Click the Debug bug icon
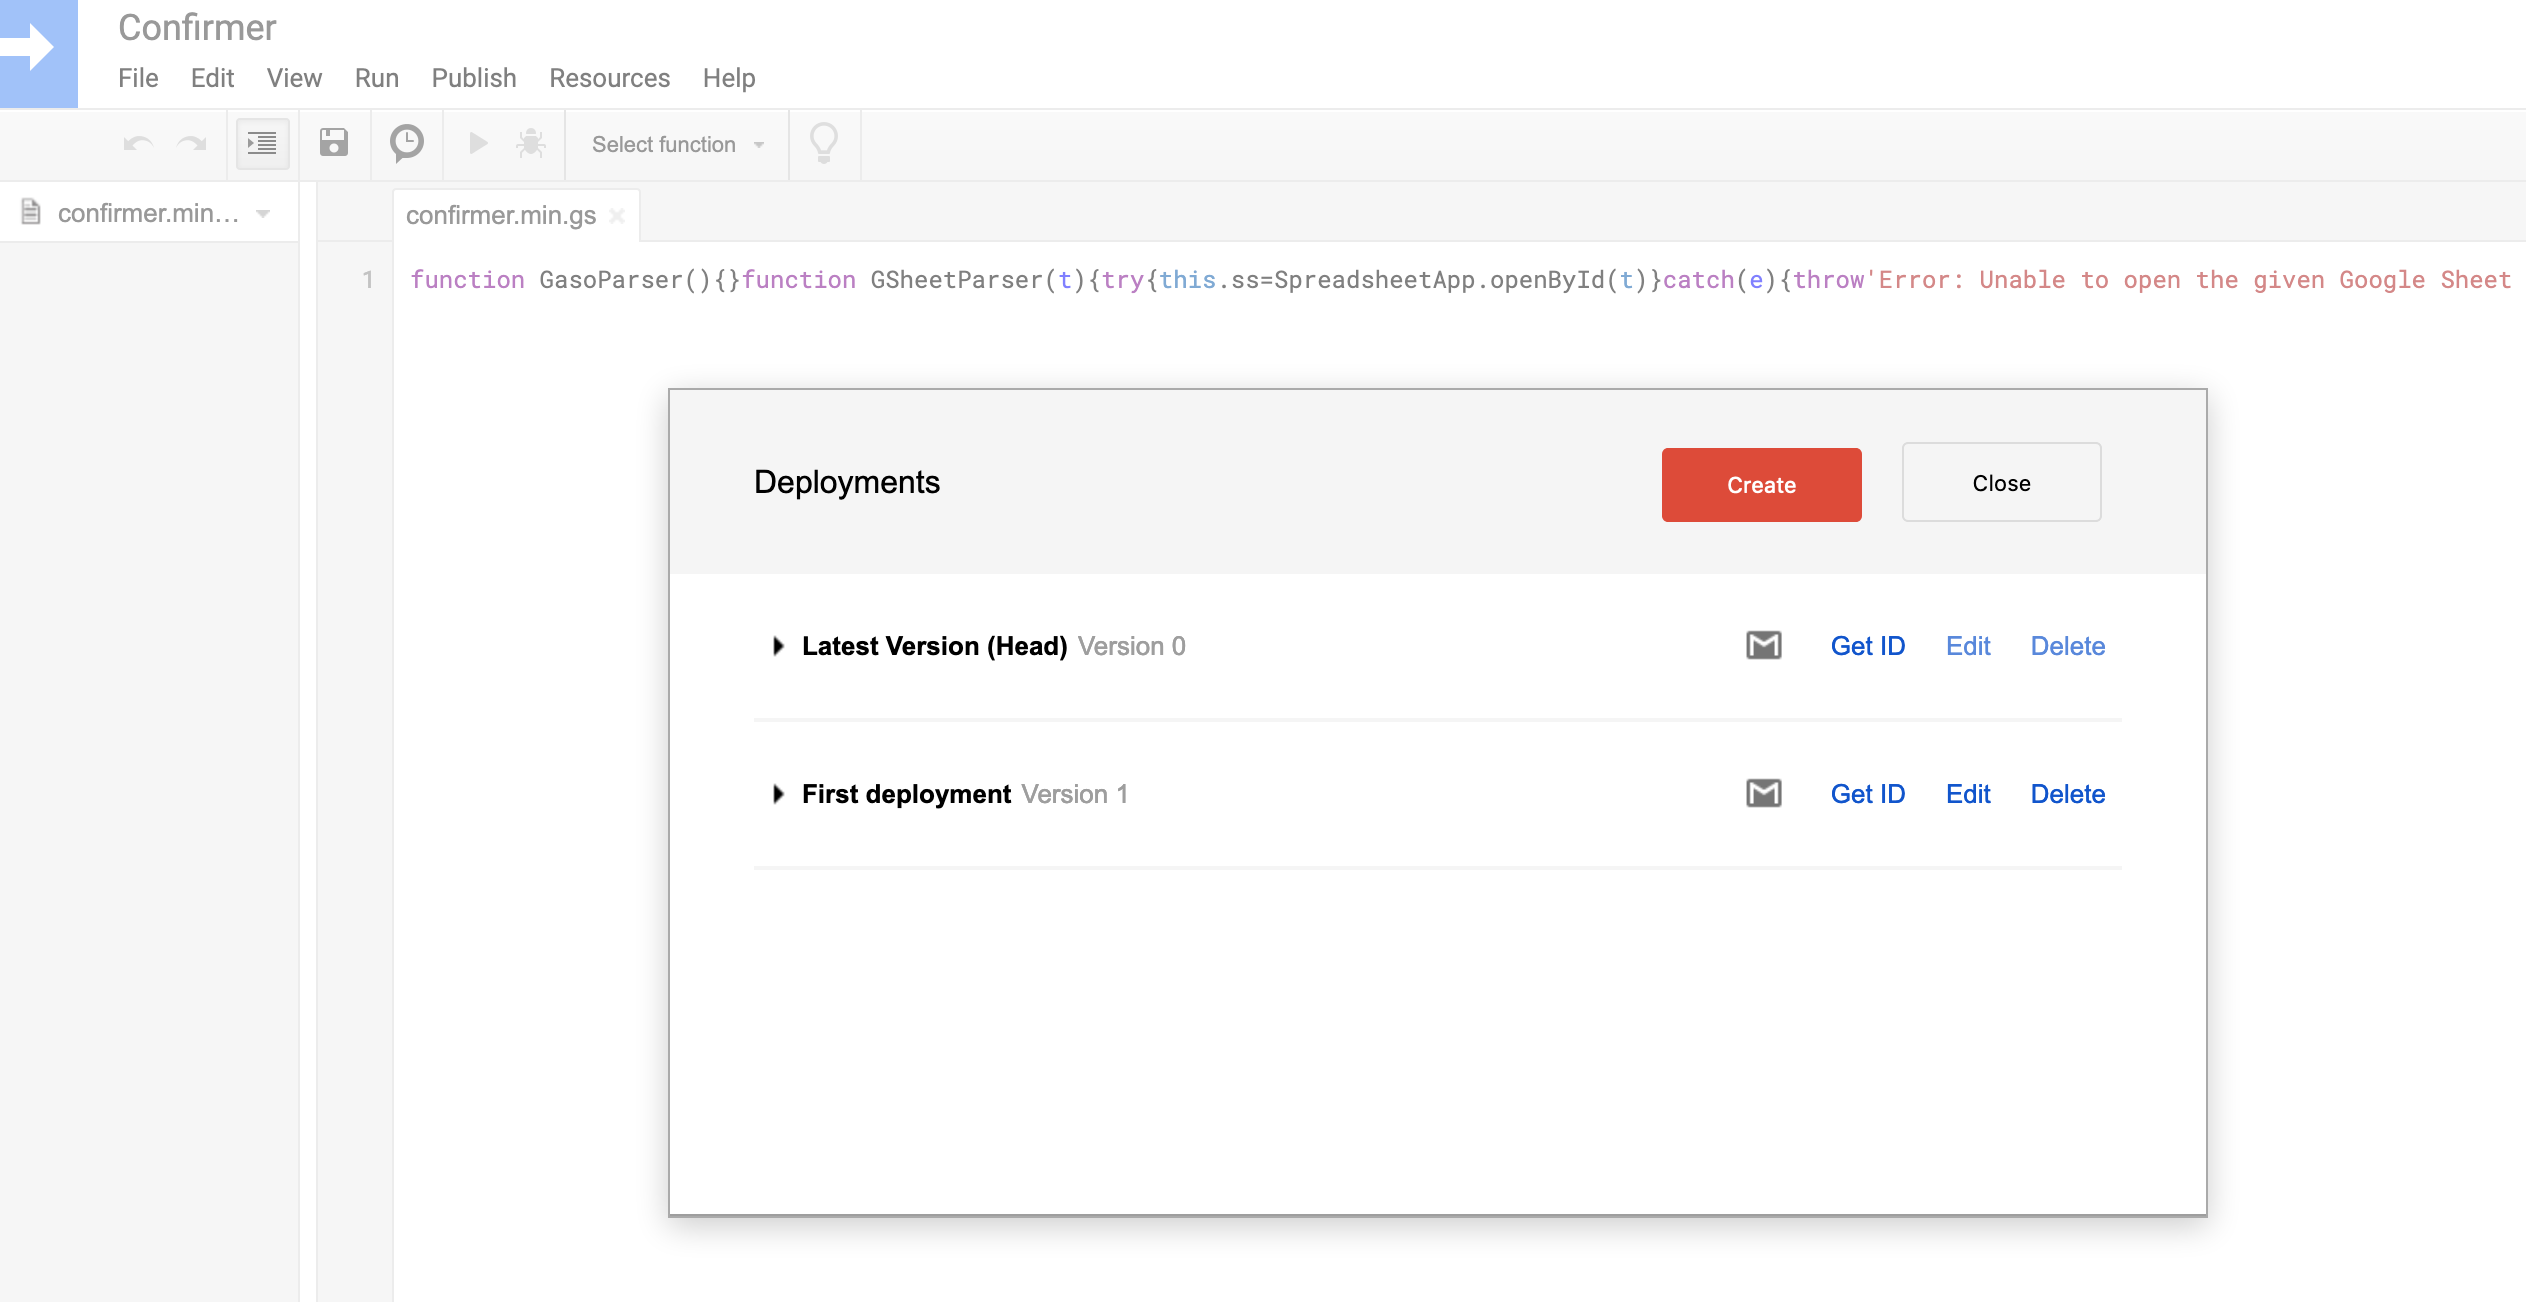 [531, 144]
